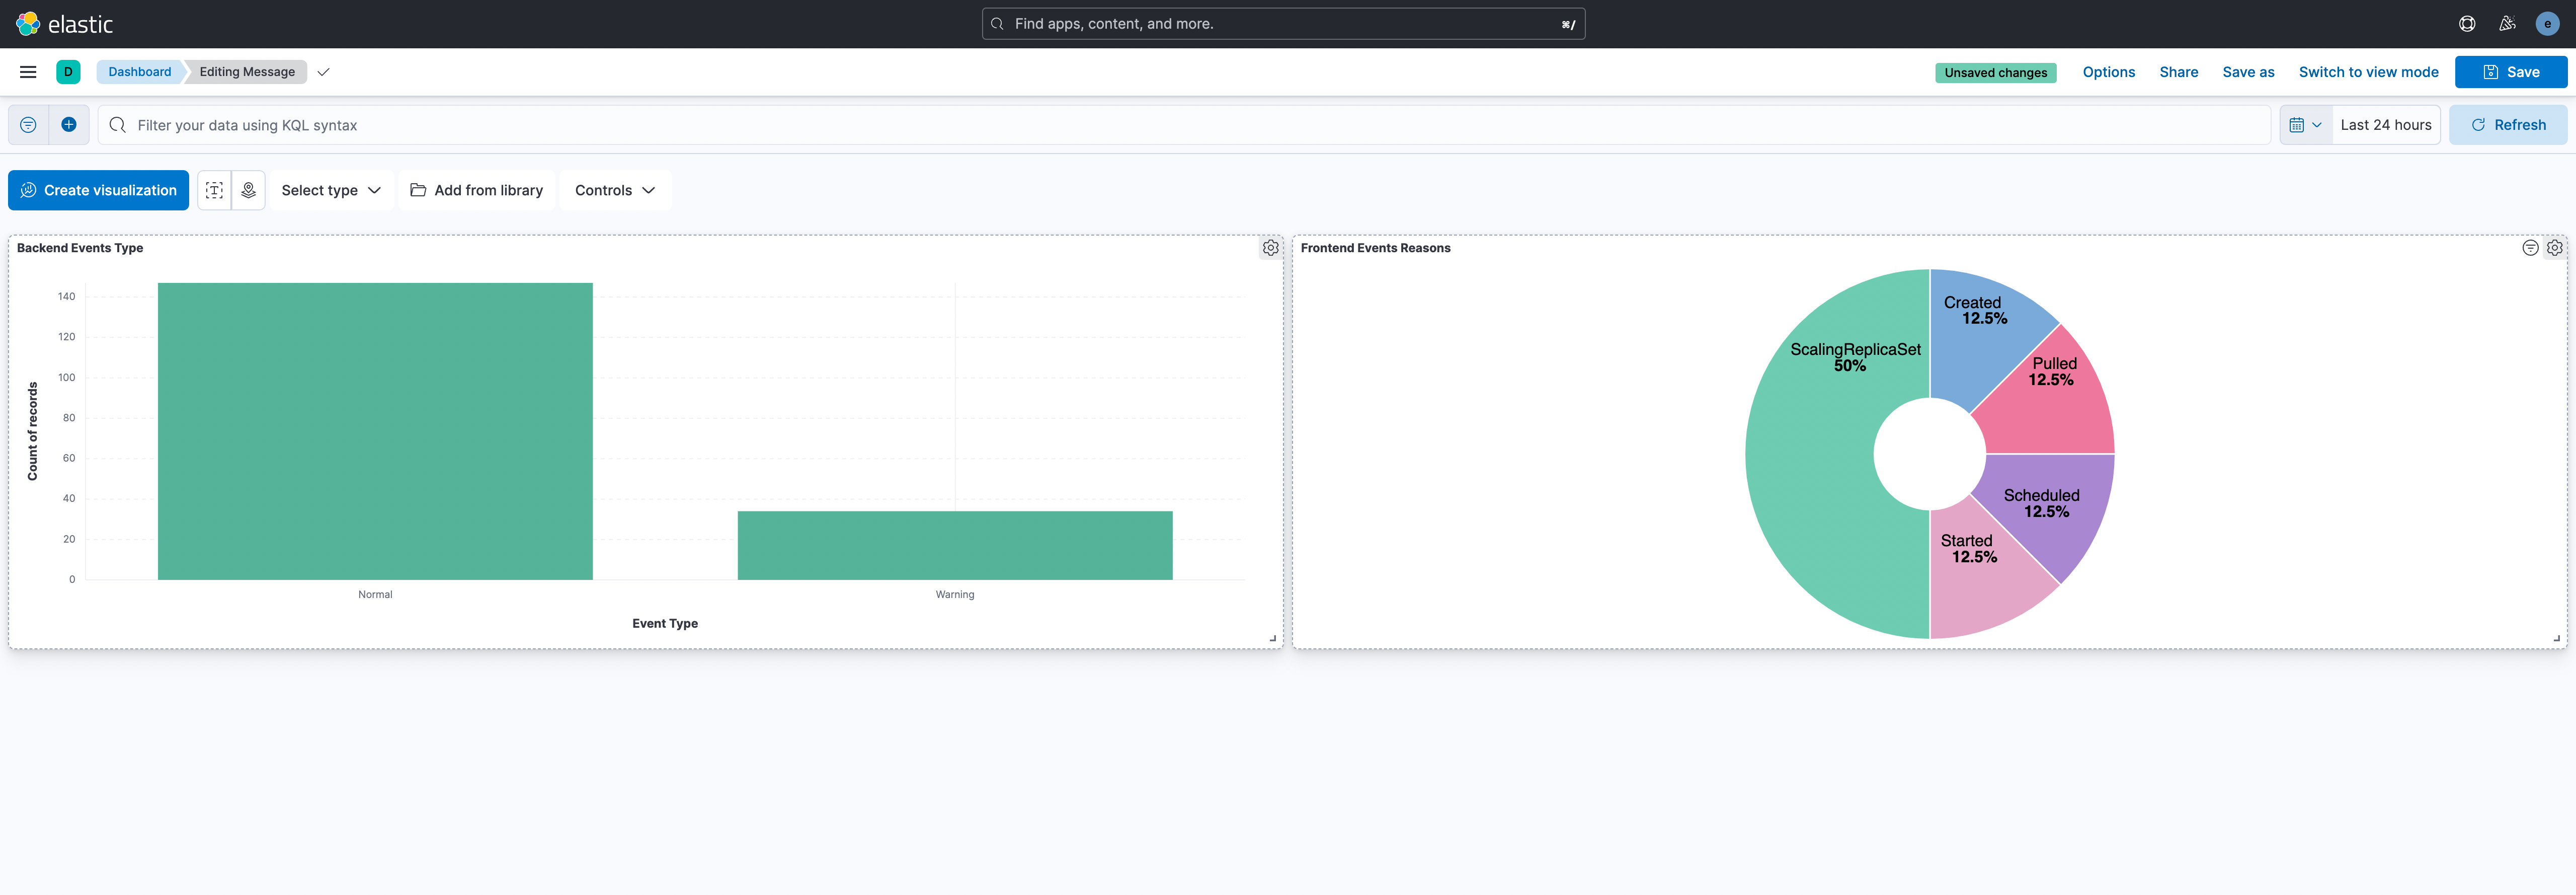
Task: Open panel filters on Frontend Events Reasons
Action: point(2530,248)
